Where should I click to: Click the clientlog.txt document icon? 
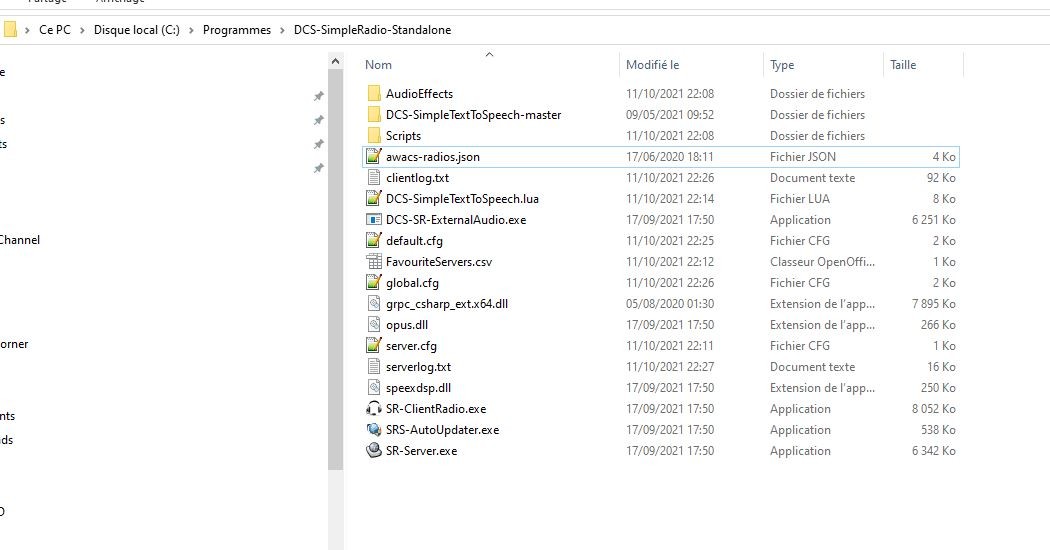[x=374, y=178]
